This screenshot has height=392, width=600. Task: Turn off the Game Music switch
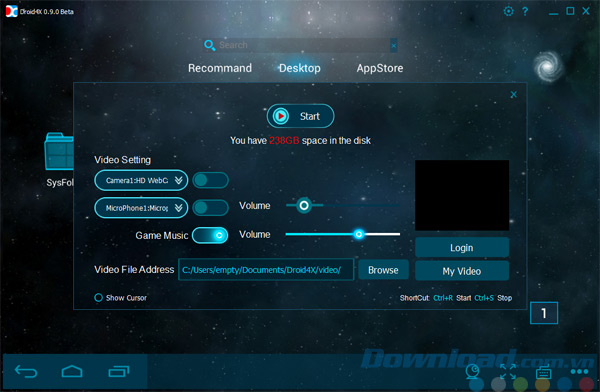(x=210, y=235)
